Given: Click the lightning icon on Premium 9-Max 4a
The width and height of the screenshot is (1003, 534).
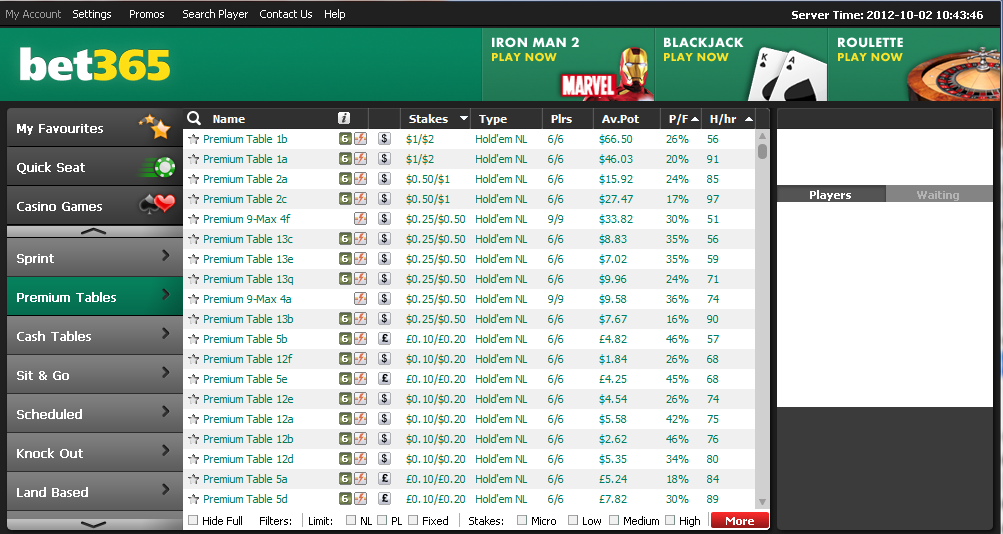Looking at the screenshot, I should tap(361, 299).
